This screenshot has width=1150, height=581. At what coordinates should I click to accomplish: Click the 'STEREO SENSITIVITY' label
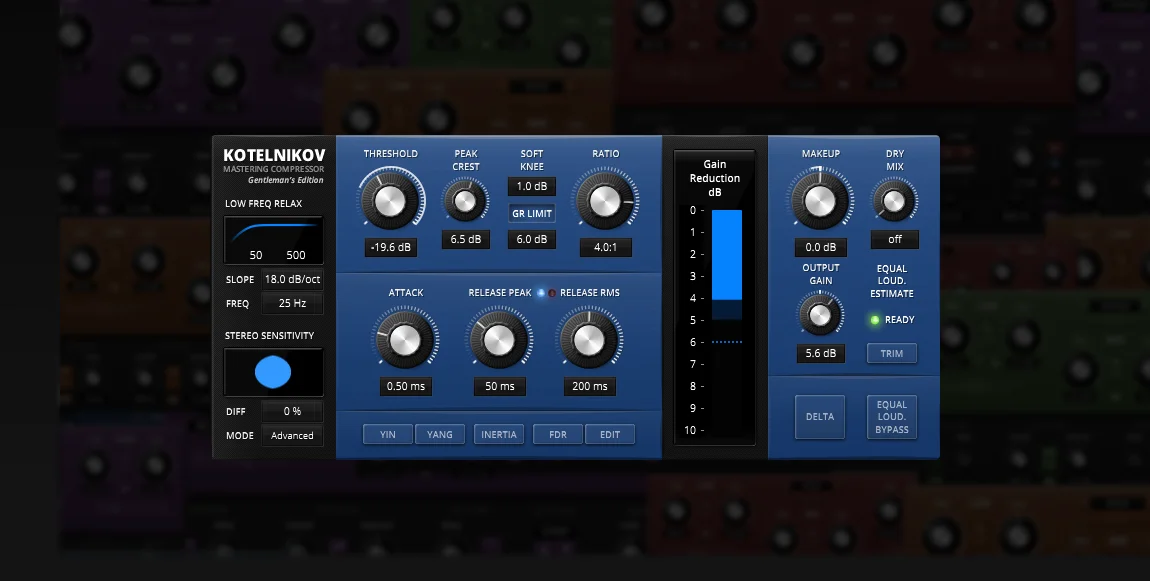[269, 335]
